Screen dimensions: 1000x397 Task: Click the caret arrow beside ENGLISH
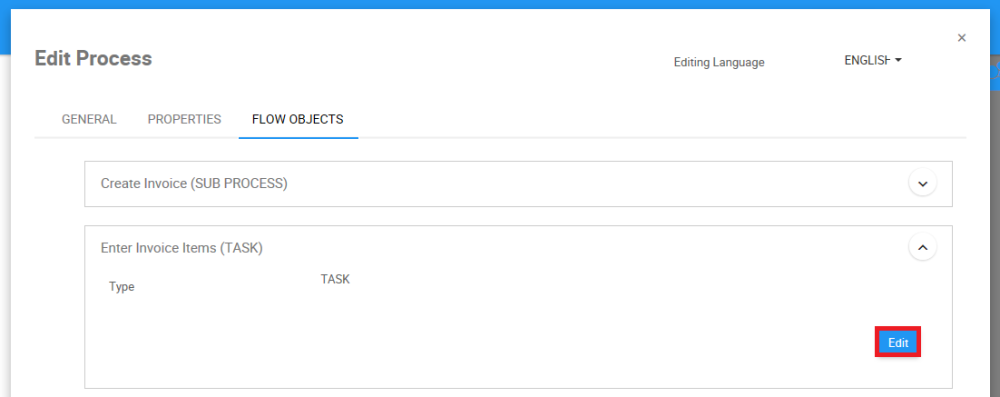pos(898,60)
